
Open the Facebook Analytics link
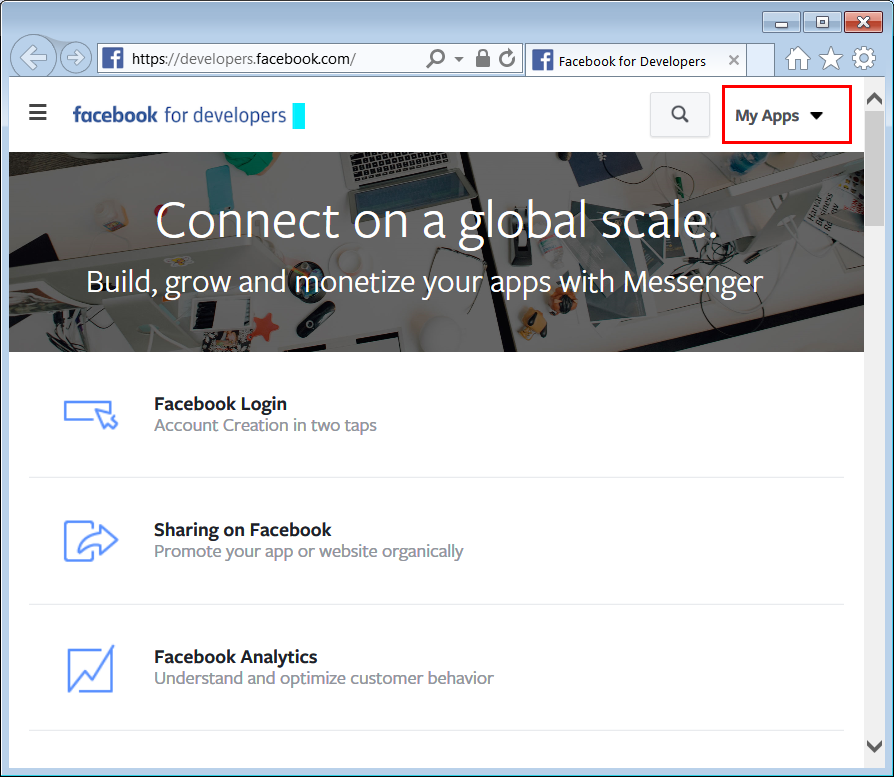click(x=235, y=657)
